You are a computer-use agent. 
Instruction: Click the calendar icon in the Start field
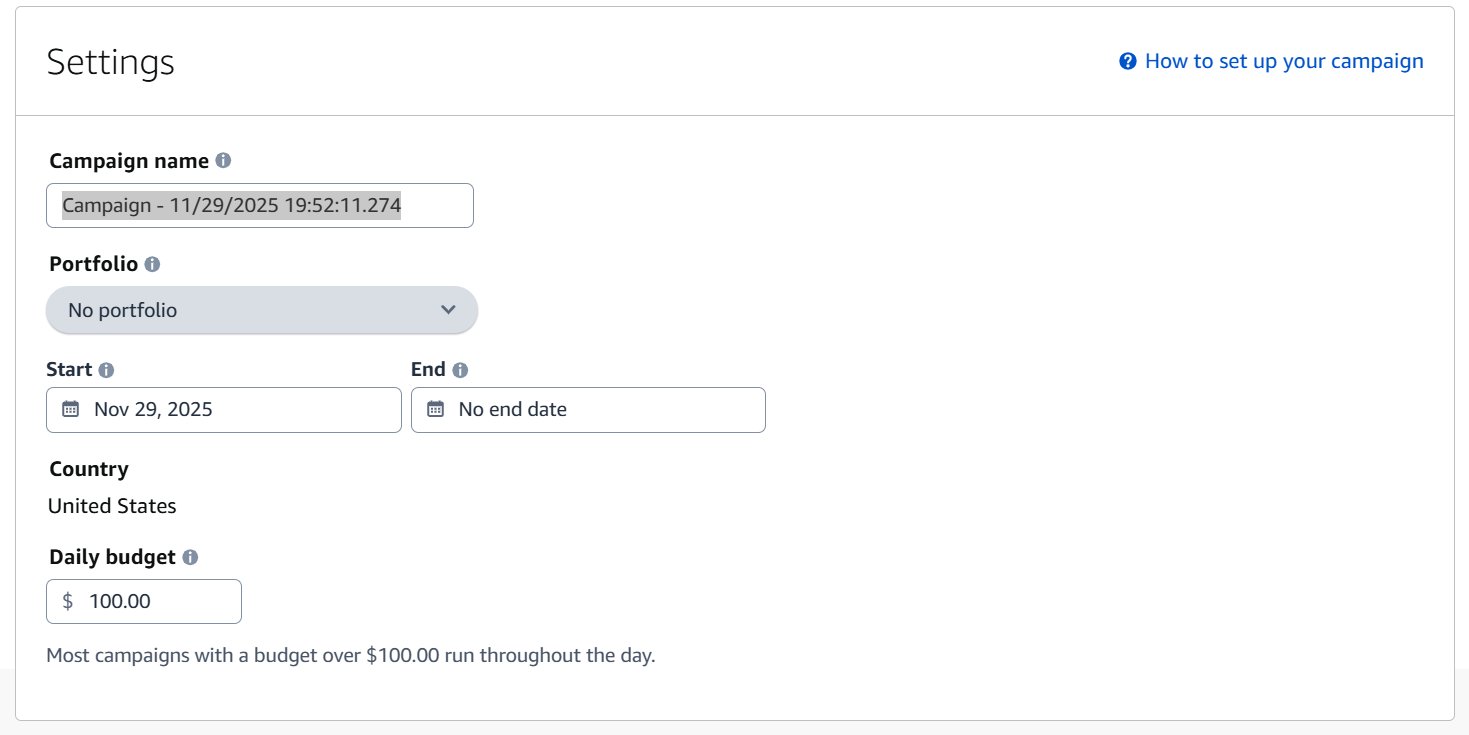point(70,409)
